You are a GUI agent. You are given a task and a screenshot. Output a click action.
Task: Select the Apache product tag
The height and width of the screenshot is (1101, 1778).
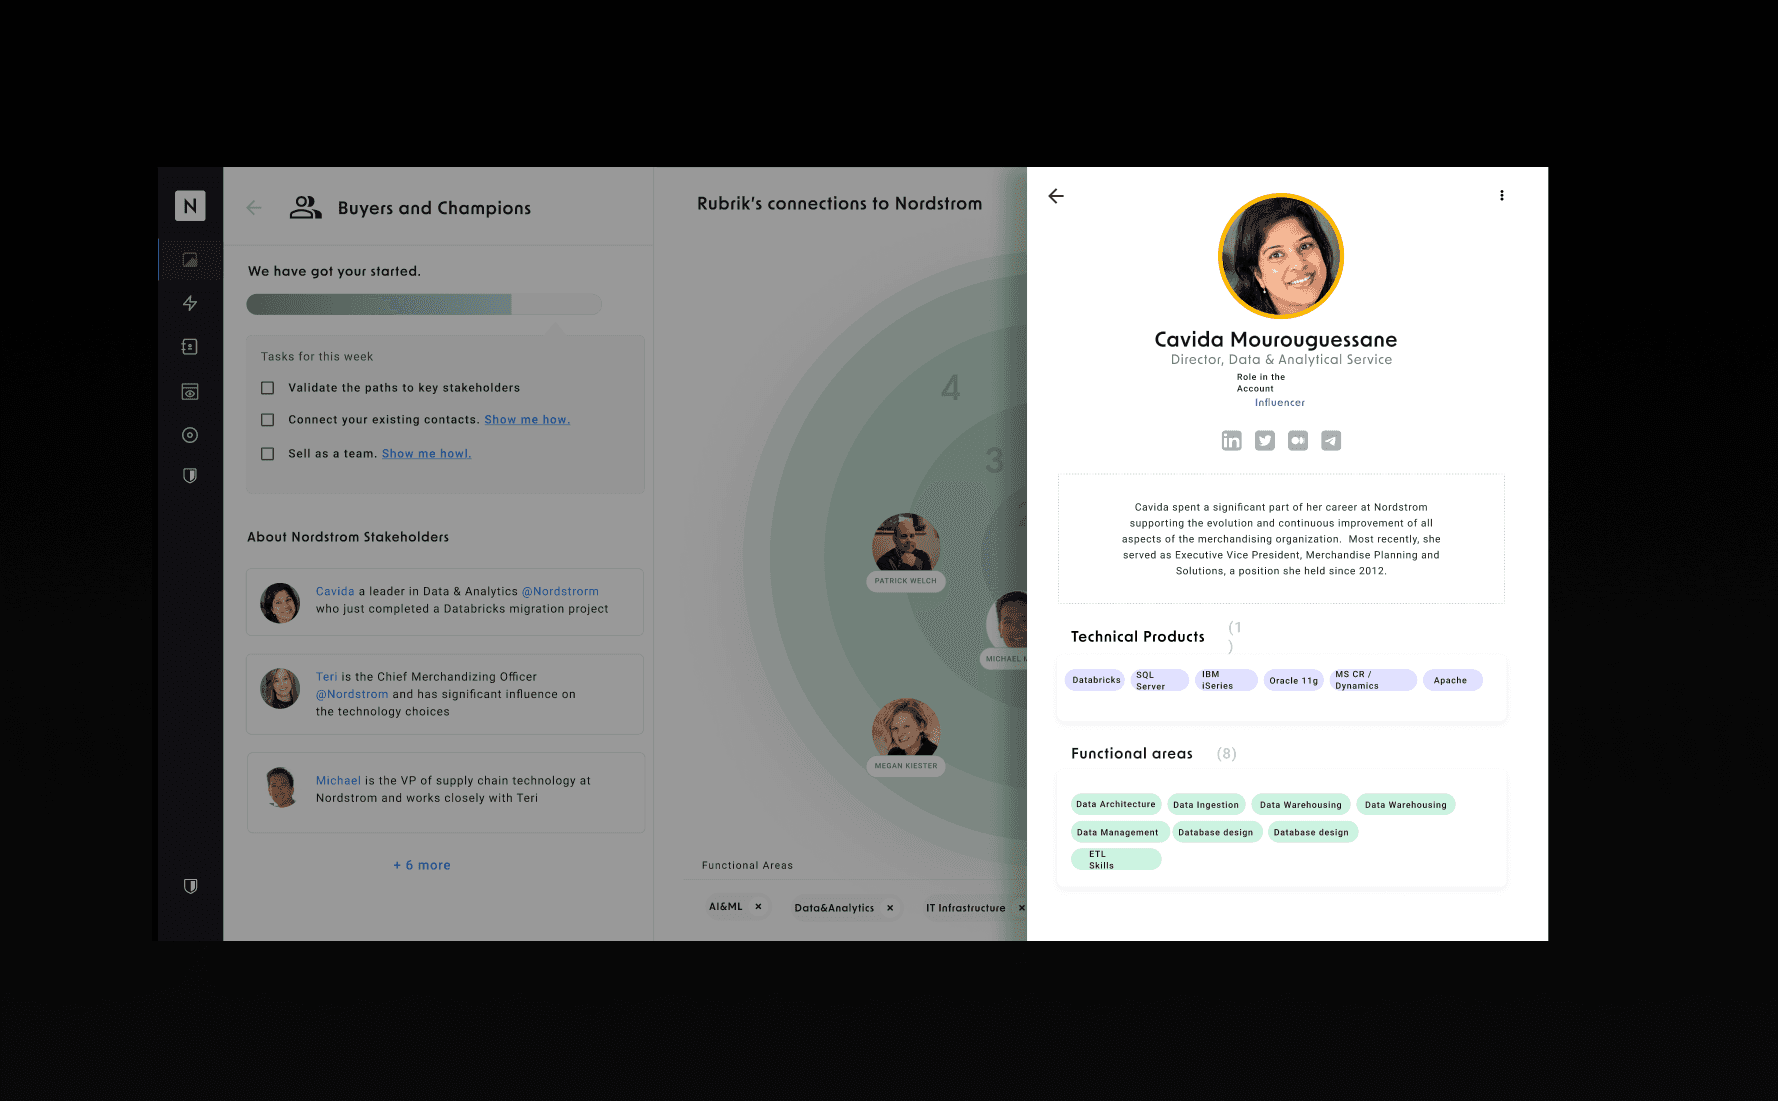[1452, 680]
